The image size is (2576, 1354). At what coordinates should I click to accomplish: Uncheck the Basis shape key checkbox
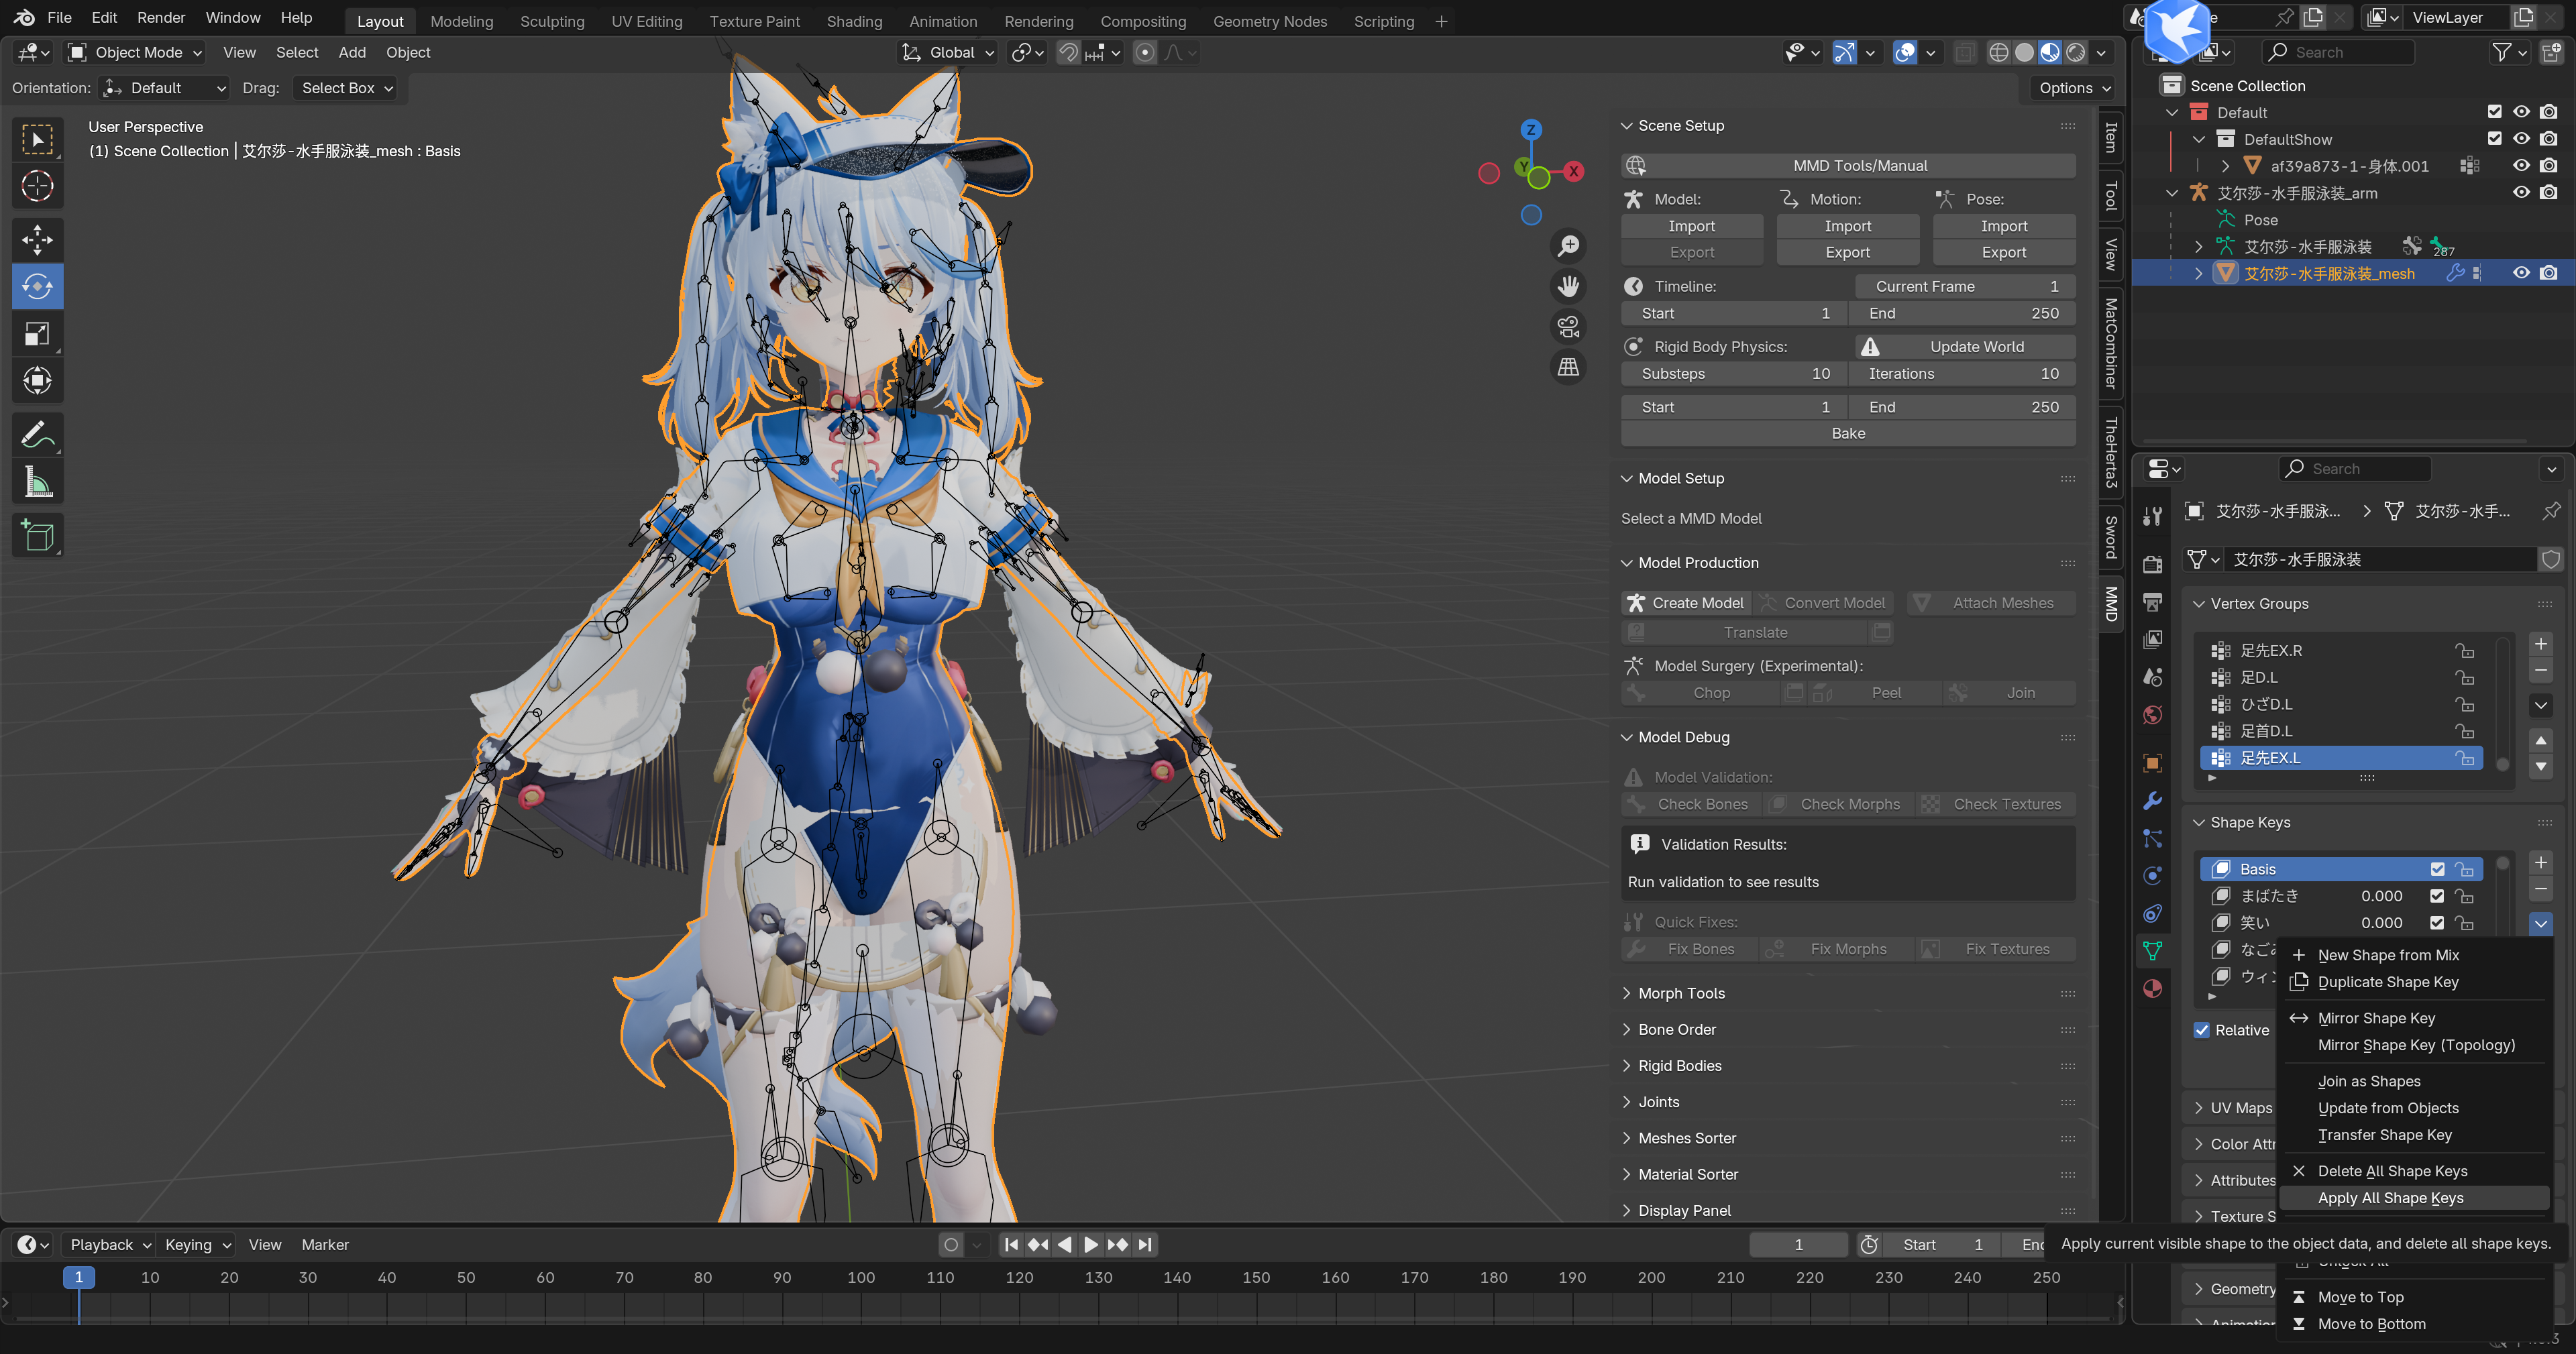(x=2437, y=869)
